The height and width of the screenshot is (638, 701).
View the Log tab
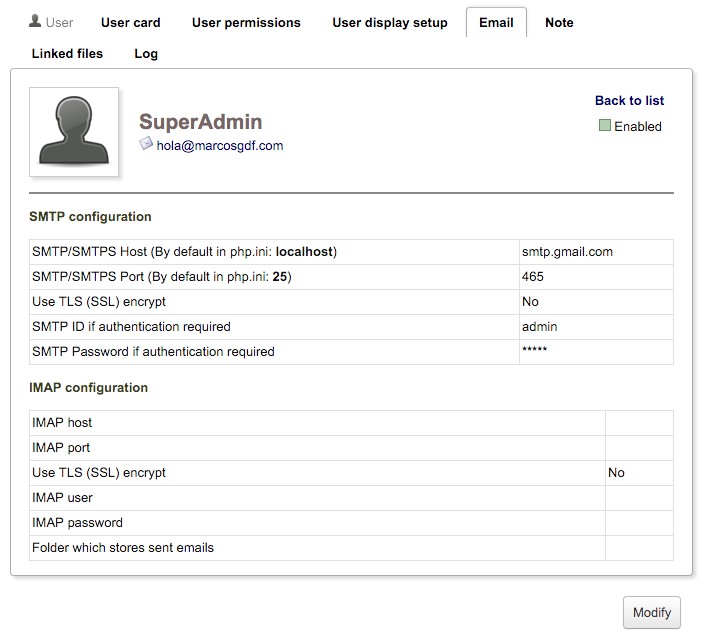146,53
